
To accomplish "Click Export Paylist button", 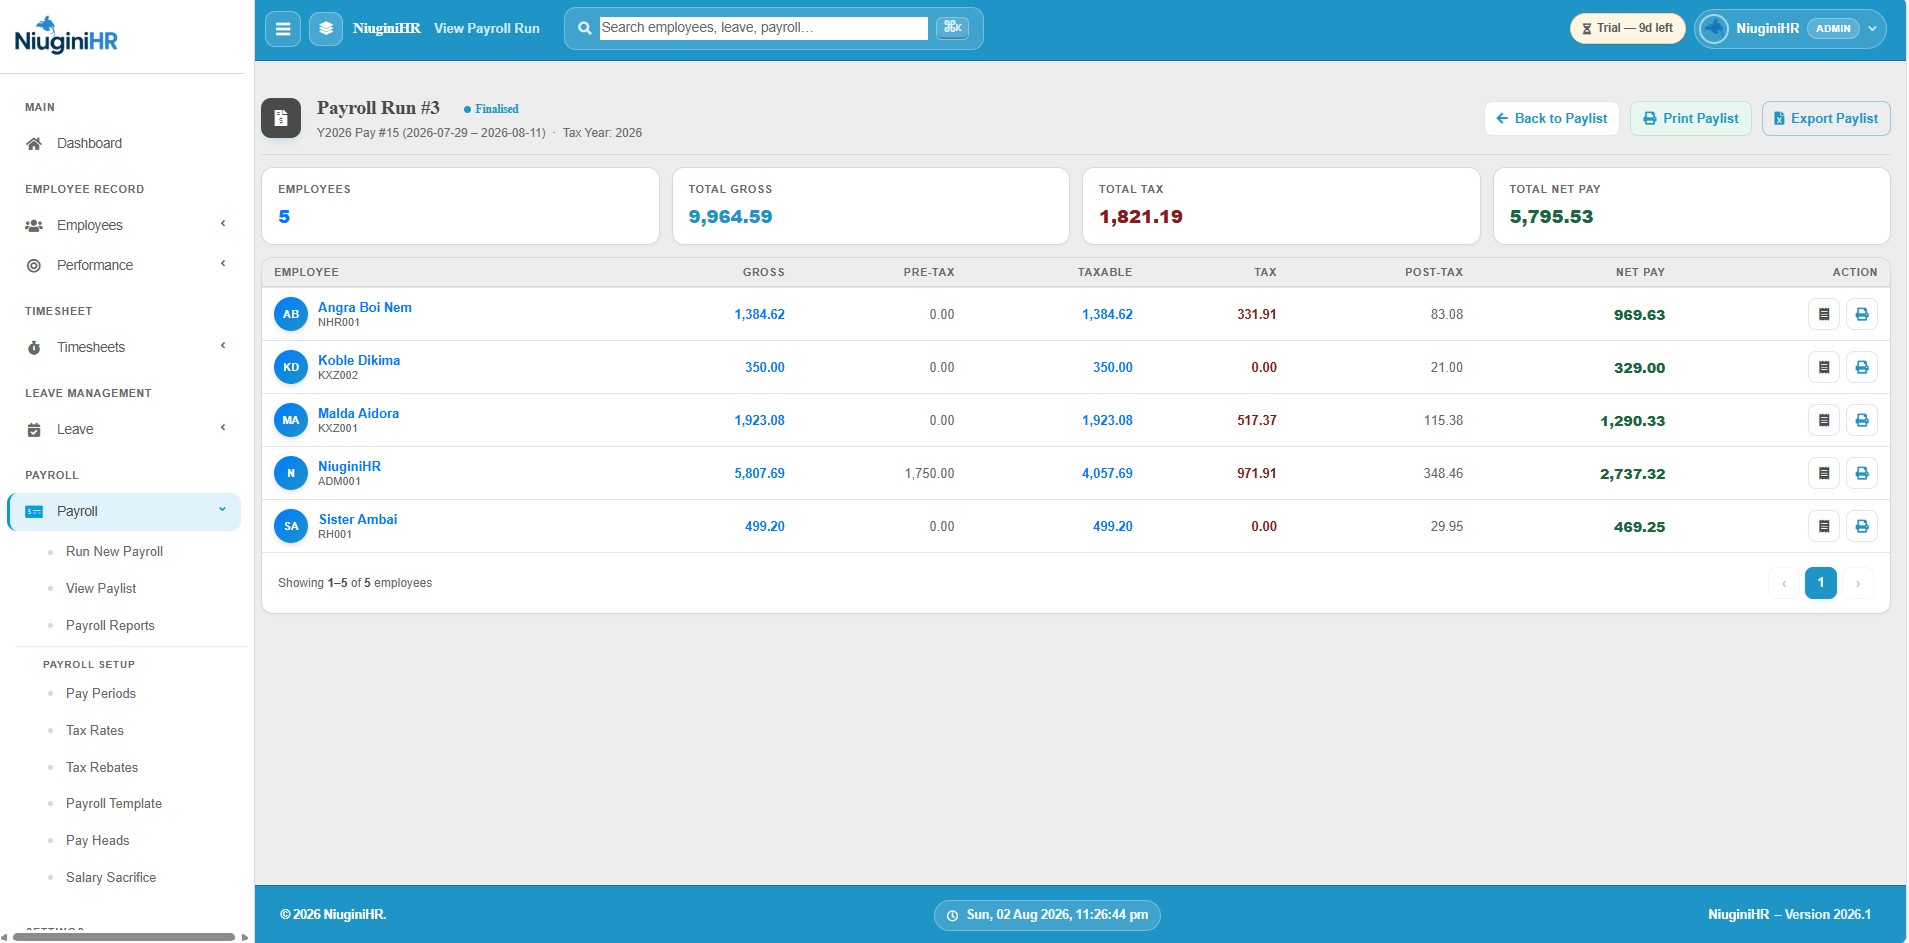I will click(x=1826, y=118).
